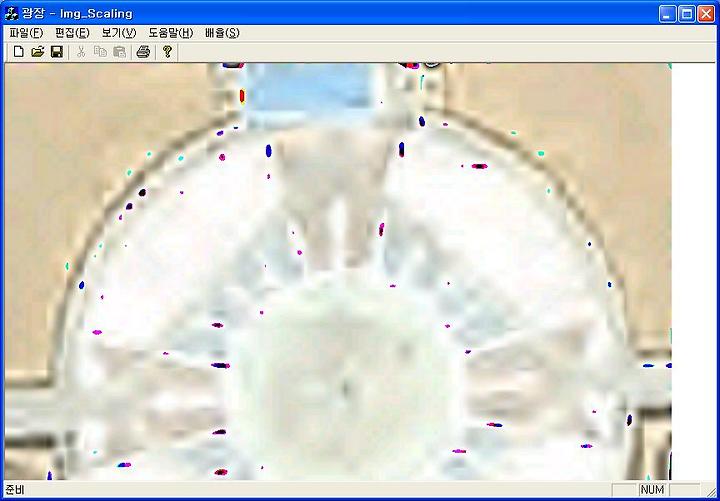720x501 pixels.
Task: Click the 준비 status bar text
Action: [14, 490]
